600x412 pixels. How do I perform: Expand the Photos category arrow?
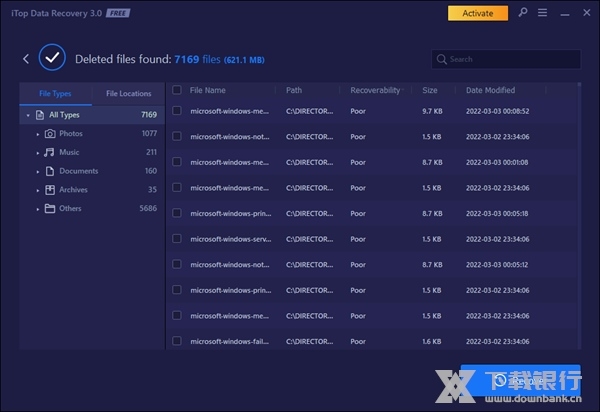point(38,134)
